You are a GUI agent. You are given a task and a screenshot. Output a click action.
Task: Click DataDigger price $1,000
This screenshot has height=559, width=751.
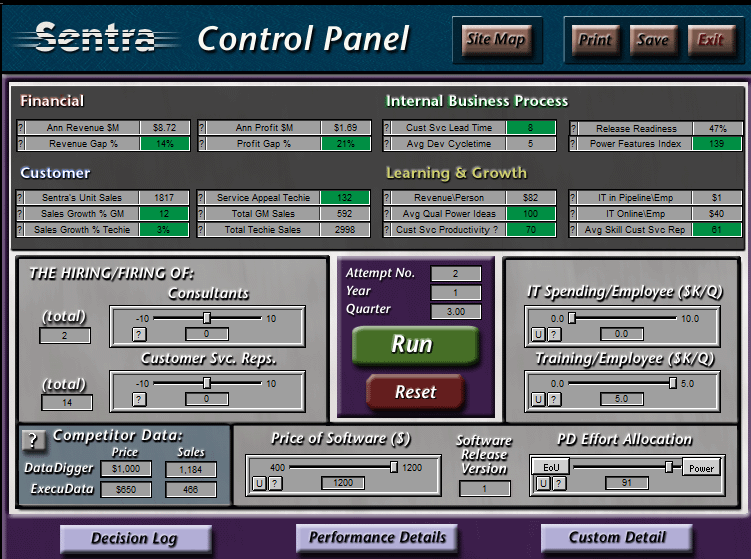(x=126, y=469)
